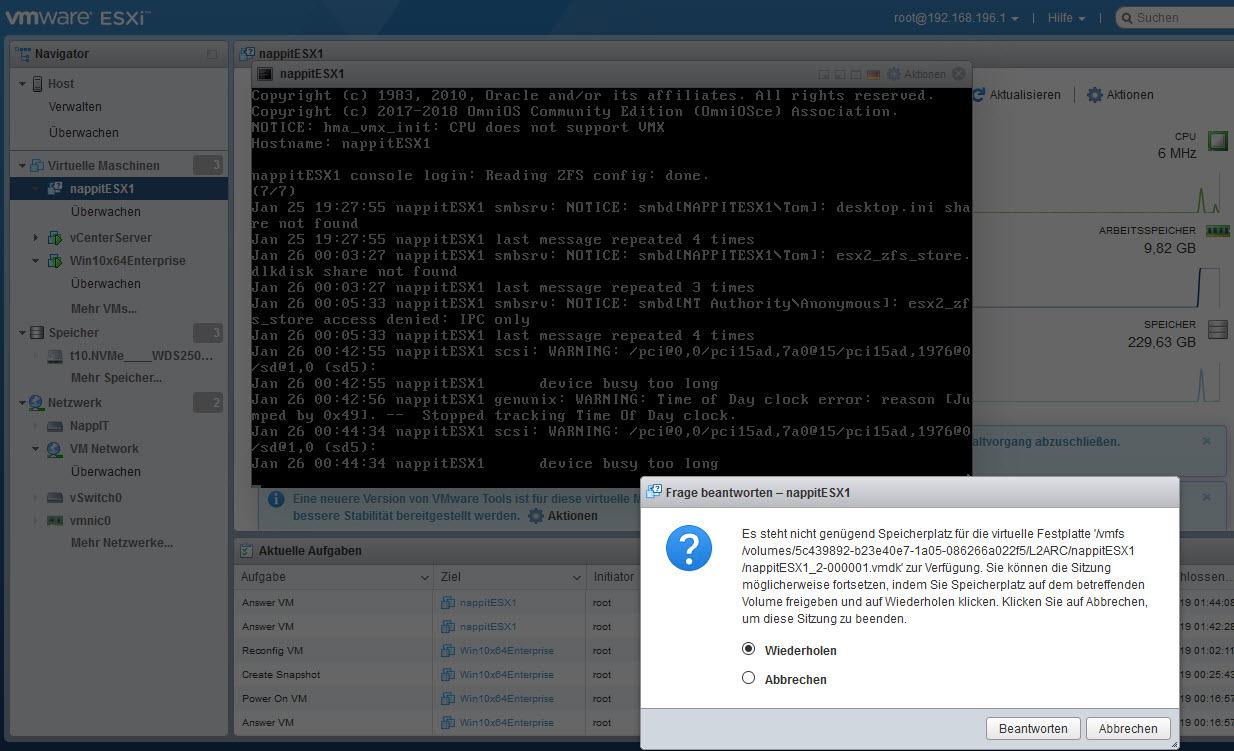Open Überwachen under Win10x64Enterprise
The width and height of the screenshot is (1234, 751).
106,284
